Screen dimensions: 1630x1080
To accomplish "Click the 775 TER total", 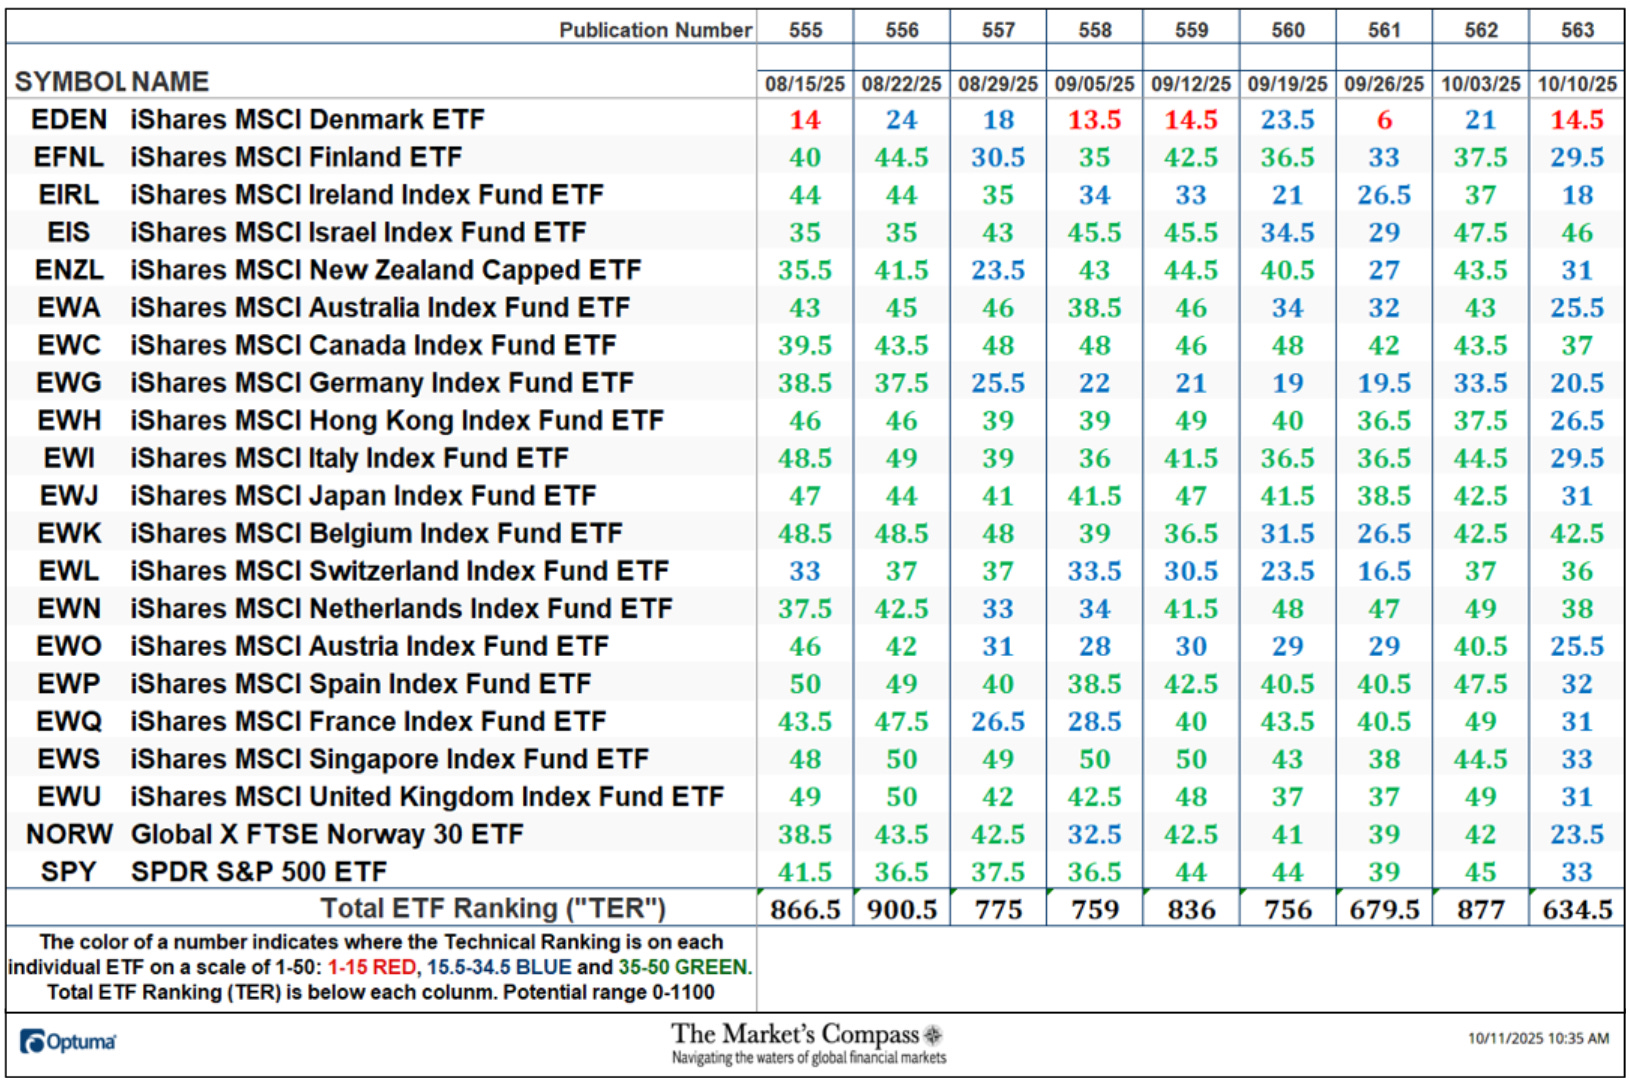I will pos(998,910).
